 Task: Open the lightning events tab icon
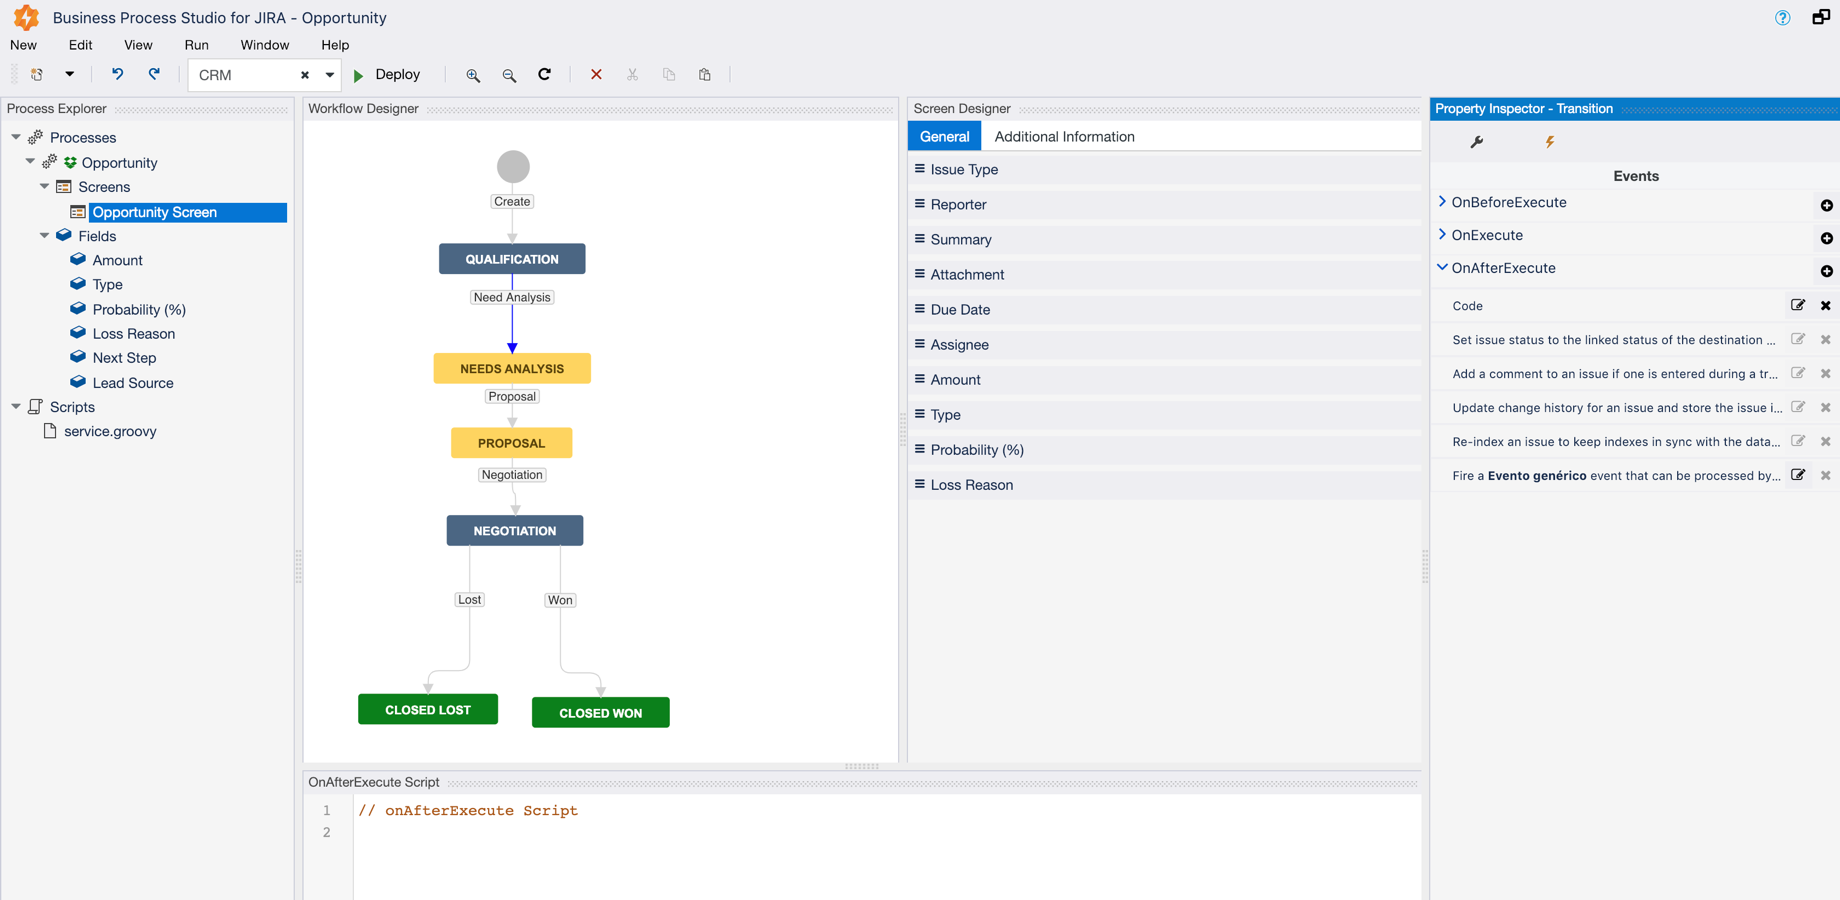click(1550, 142)
